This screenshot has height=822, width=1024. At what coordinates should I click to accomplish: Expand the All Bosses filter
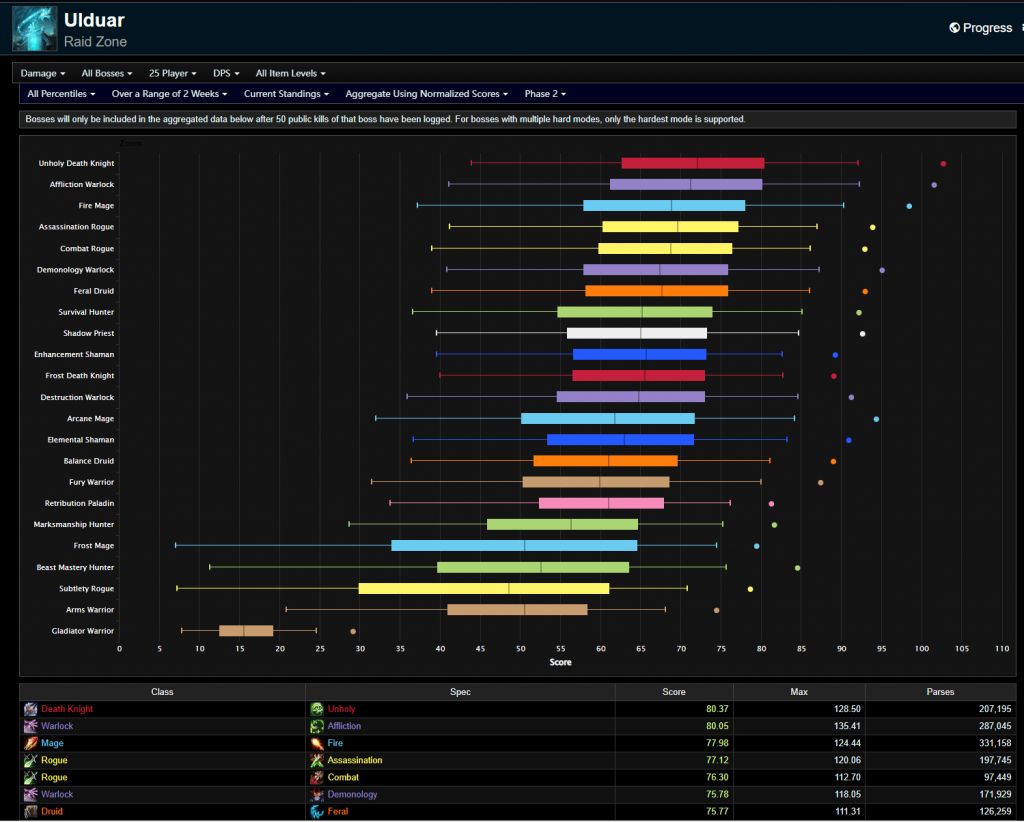(107, 73)
